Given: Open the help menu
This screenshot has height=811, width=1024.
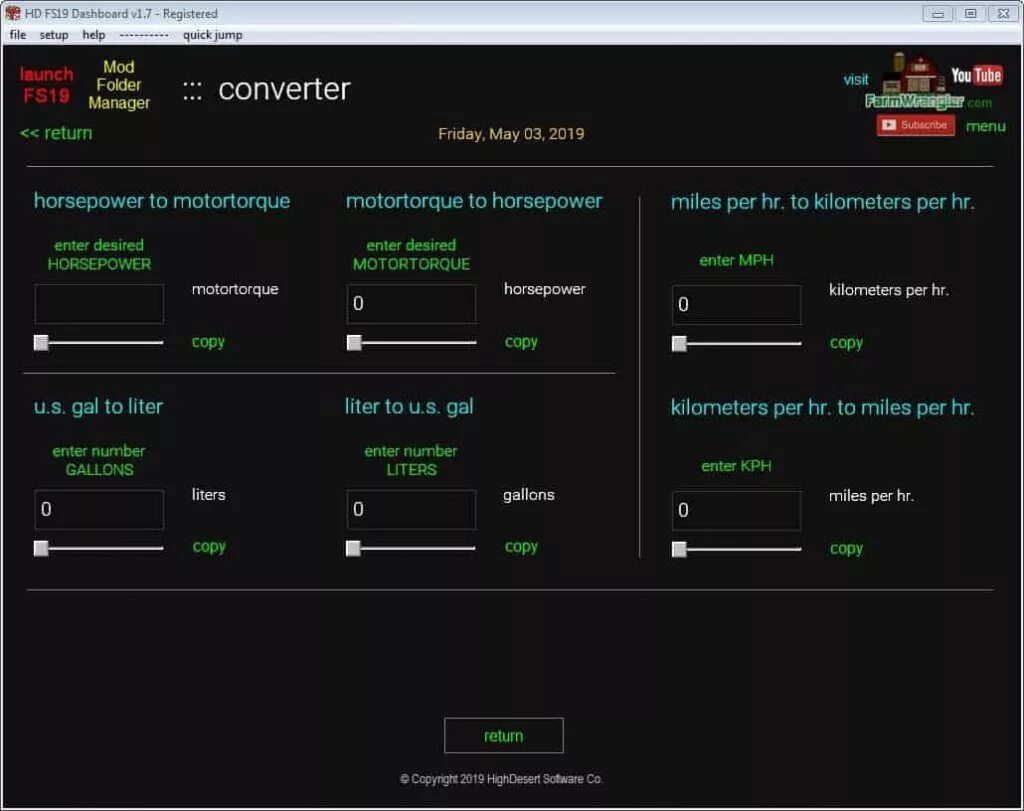Looking at the screenshot, I should pyautogui.click(x=93, y=35).
